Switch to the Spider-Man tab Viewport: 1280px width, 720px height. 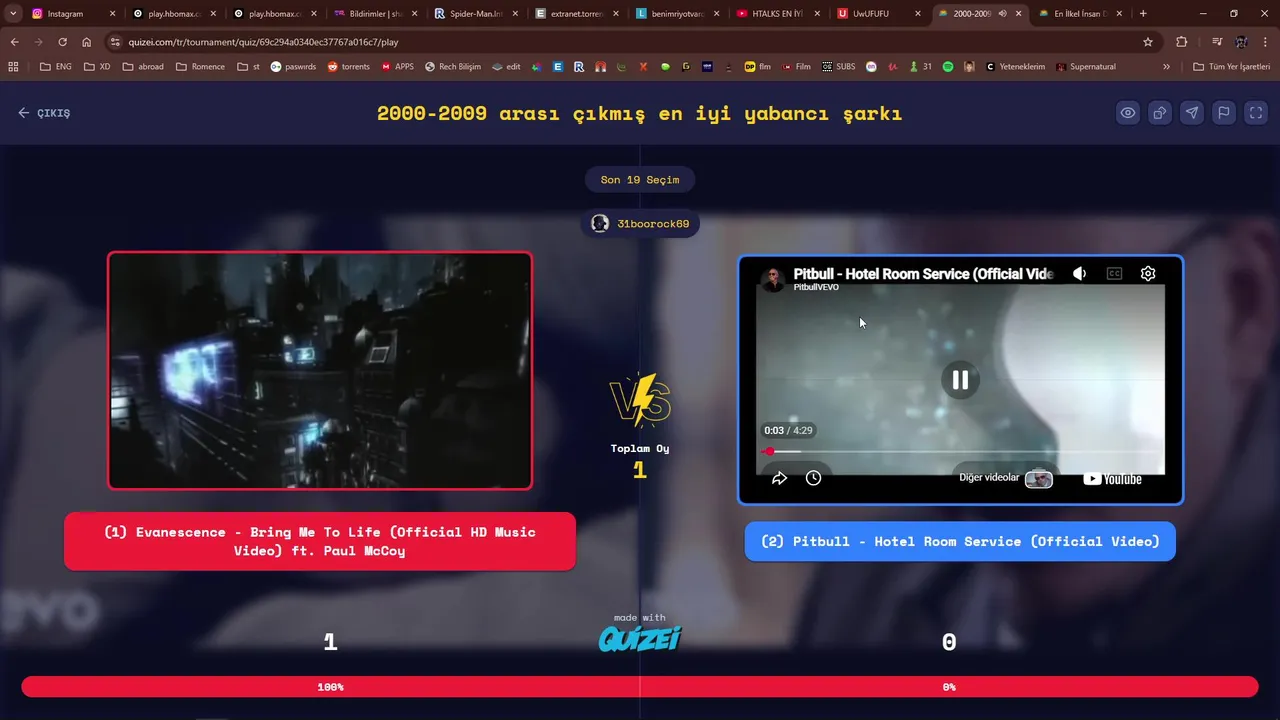[475, 14]
